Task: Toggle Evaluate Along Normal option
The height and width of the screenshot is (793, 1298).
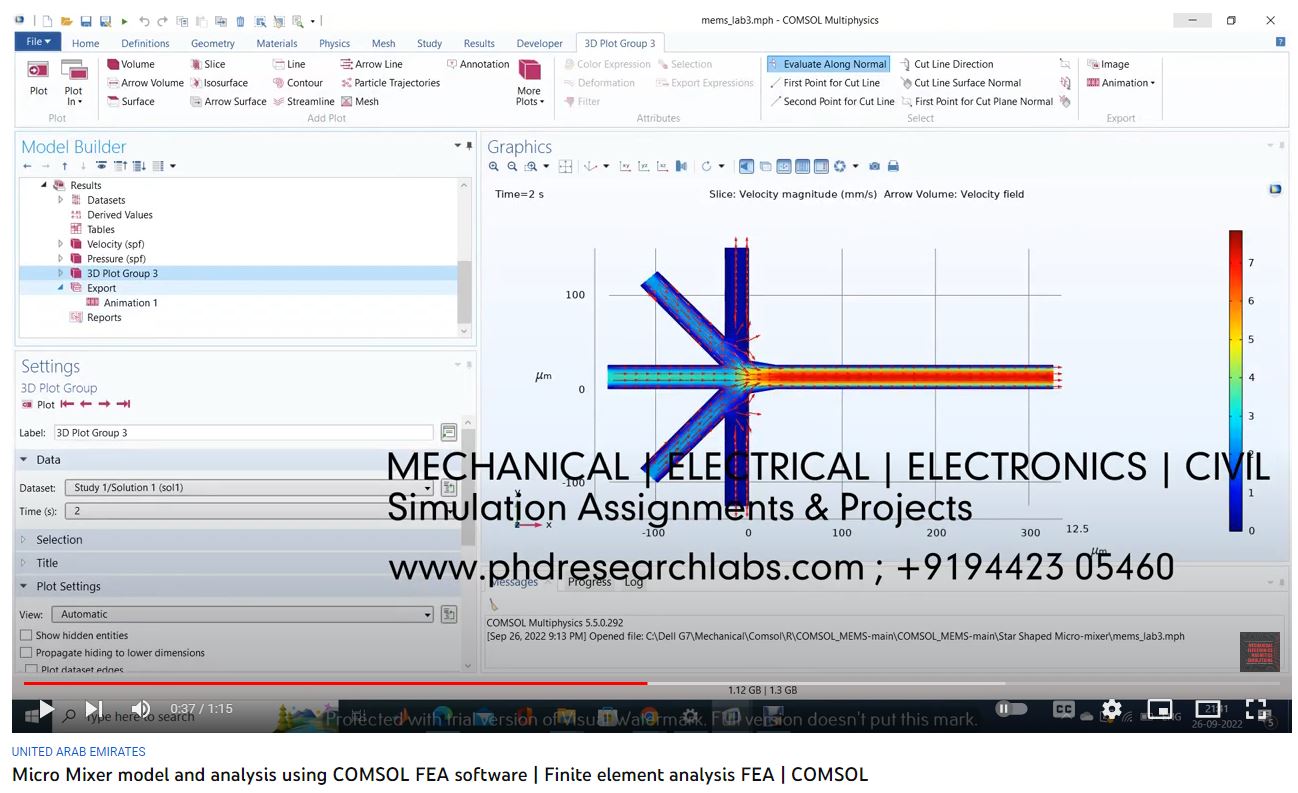Action: click(828, 64)
